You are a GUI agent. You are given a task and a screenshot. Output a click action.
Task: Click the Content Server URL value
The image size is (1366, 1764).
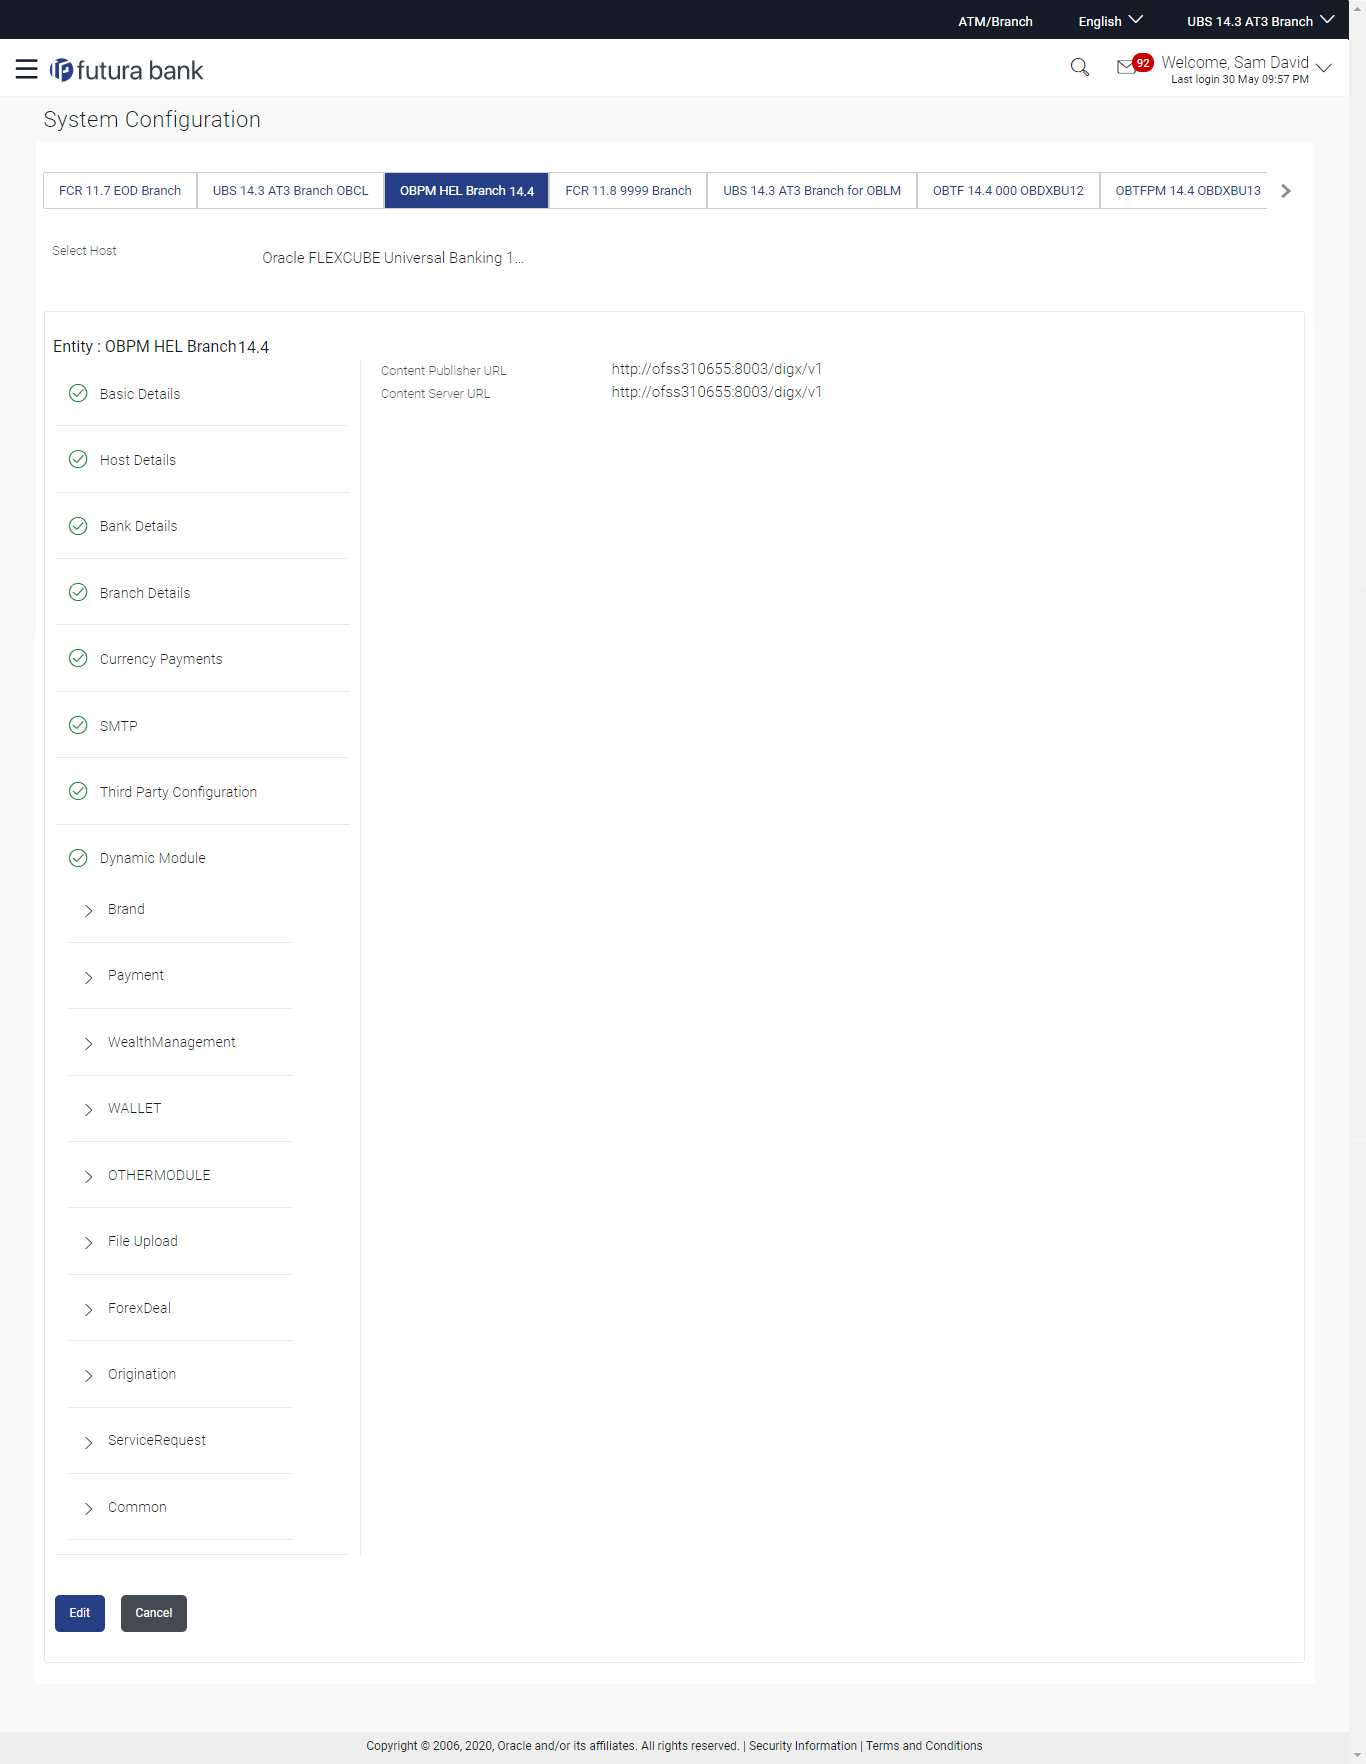coord(717,392)
